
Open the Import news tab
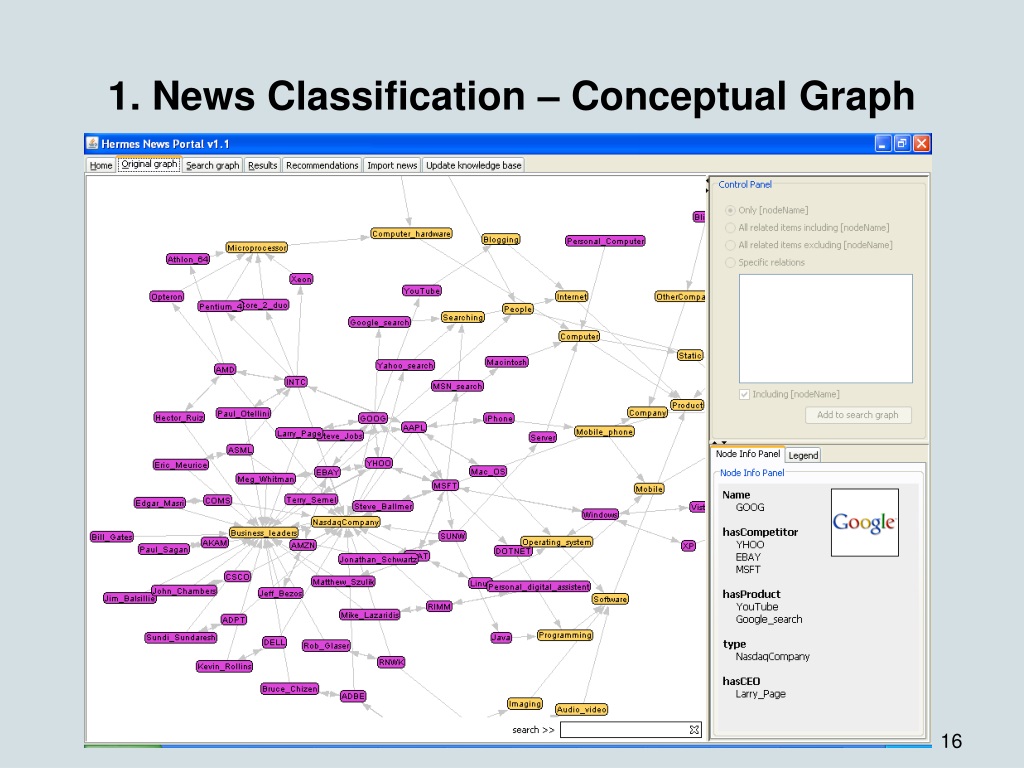pos(392,165)
